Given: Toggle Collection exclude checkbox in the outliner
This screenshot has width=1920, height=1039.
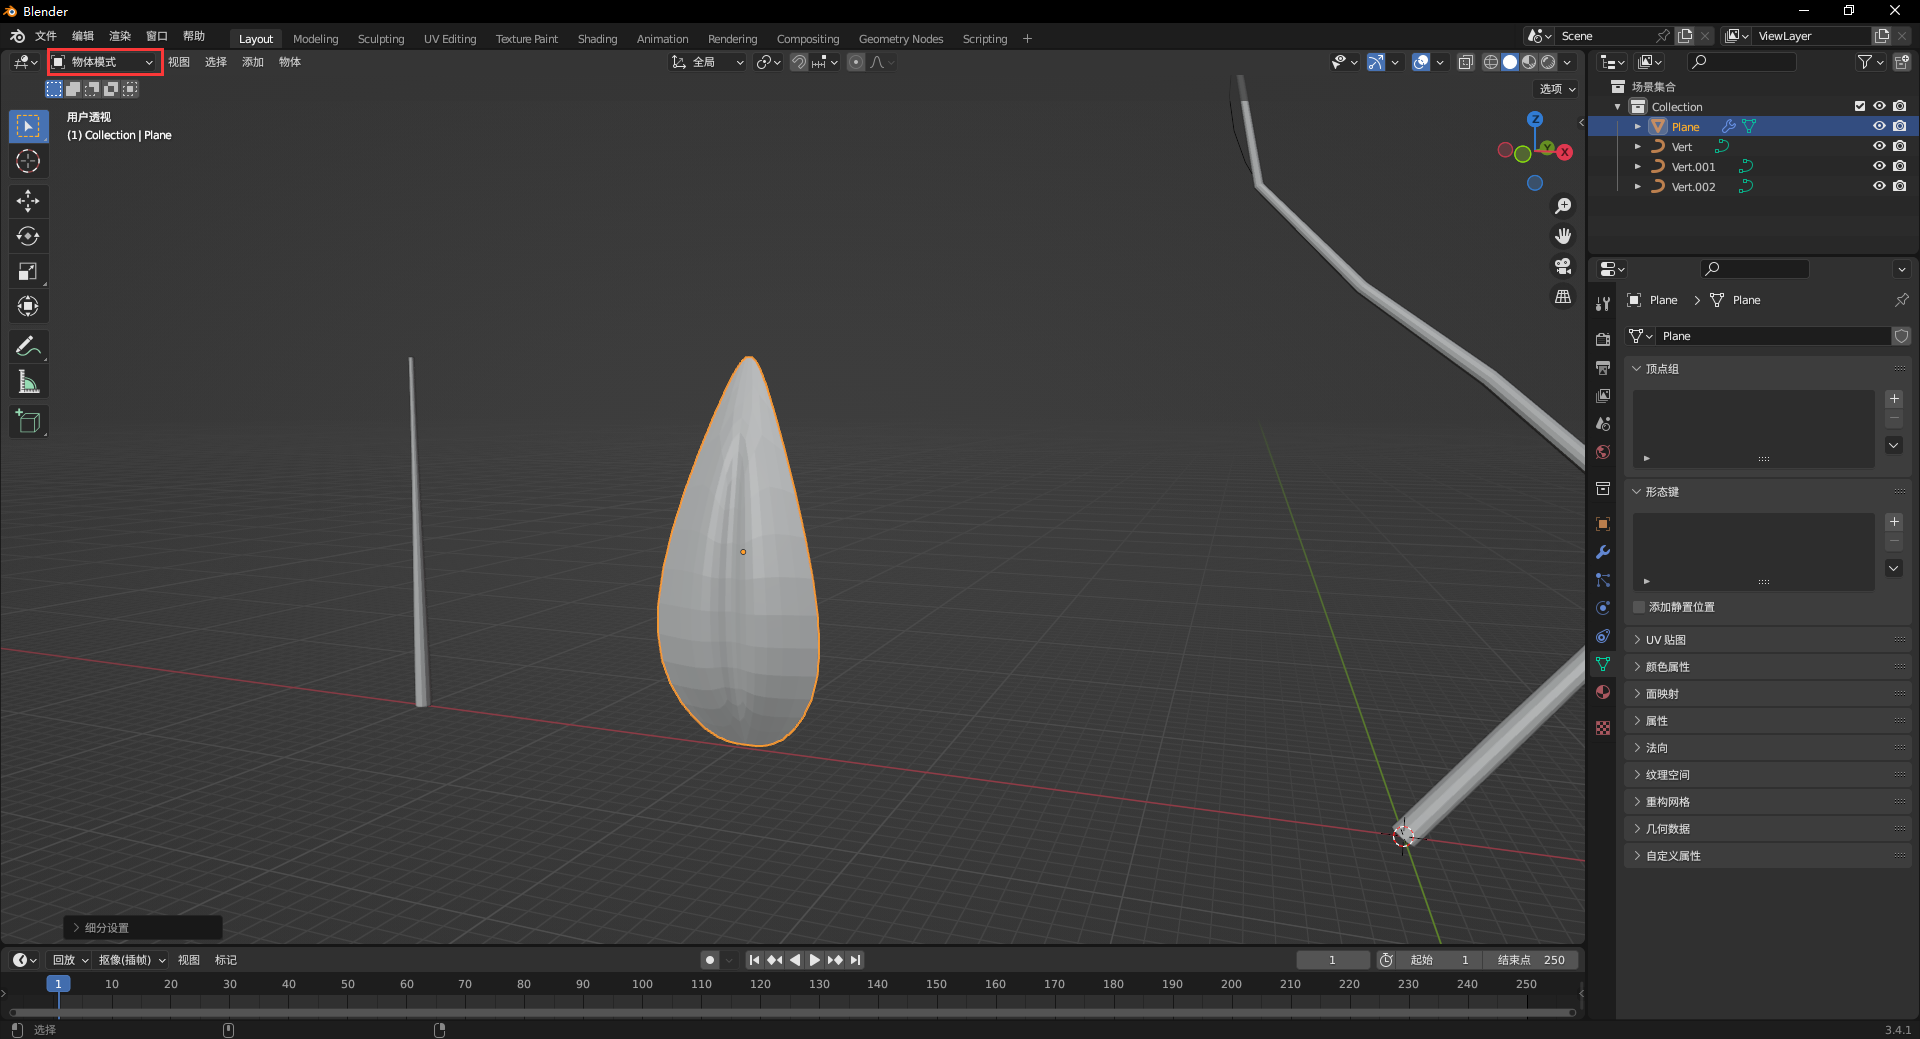Looking at the screenshot, I should tap(1859, 106).
